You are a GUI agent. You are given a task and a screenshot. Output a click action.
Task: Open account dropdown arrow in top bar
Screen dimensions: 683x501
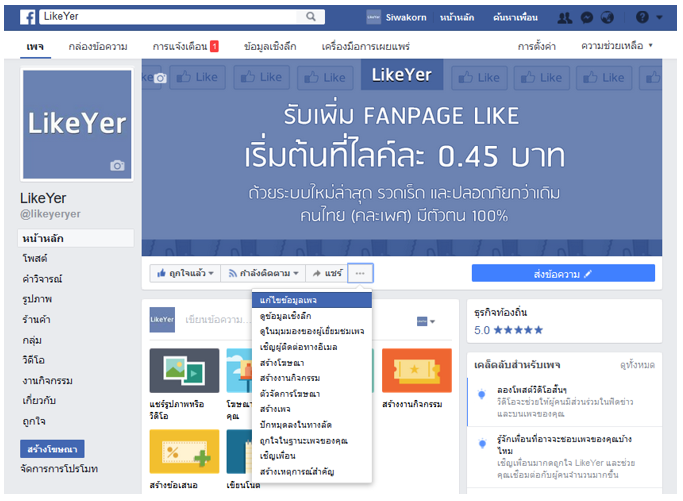[659, 17]
